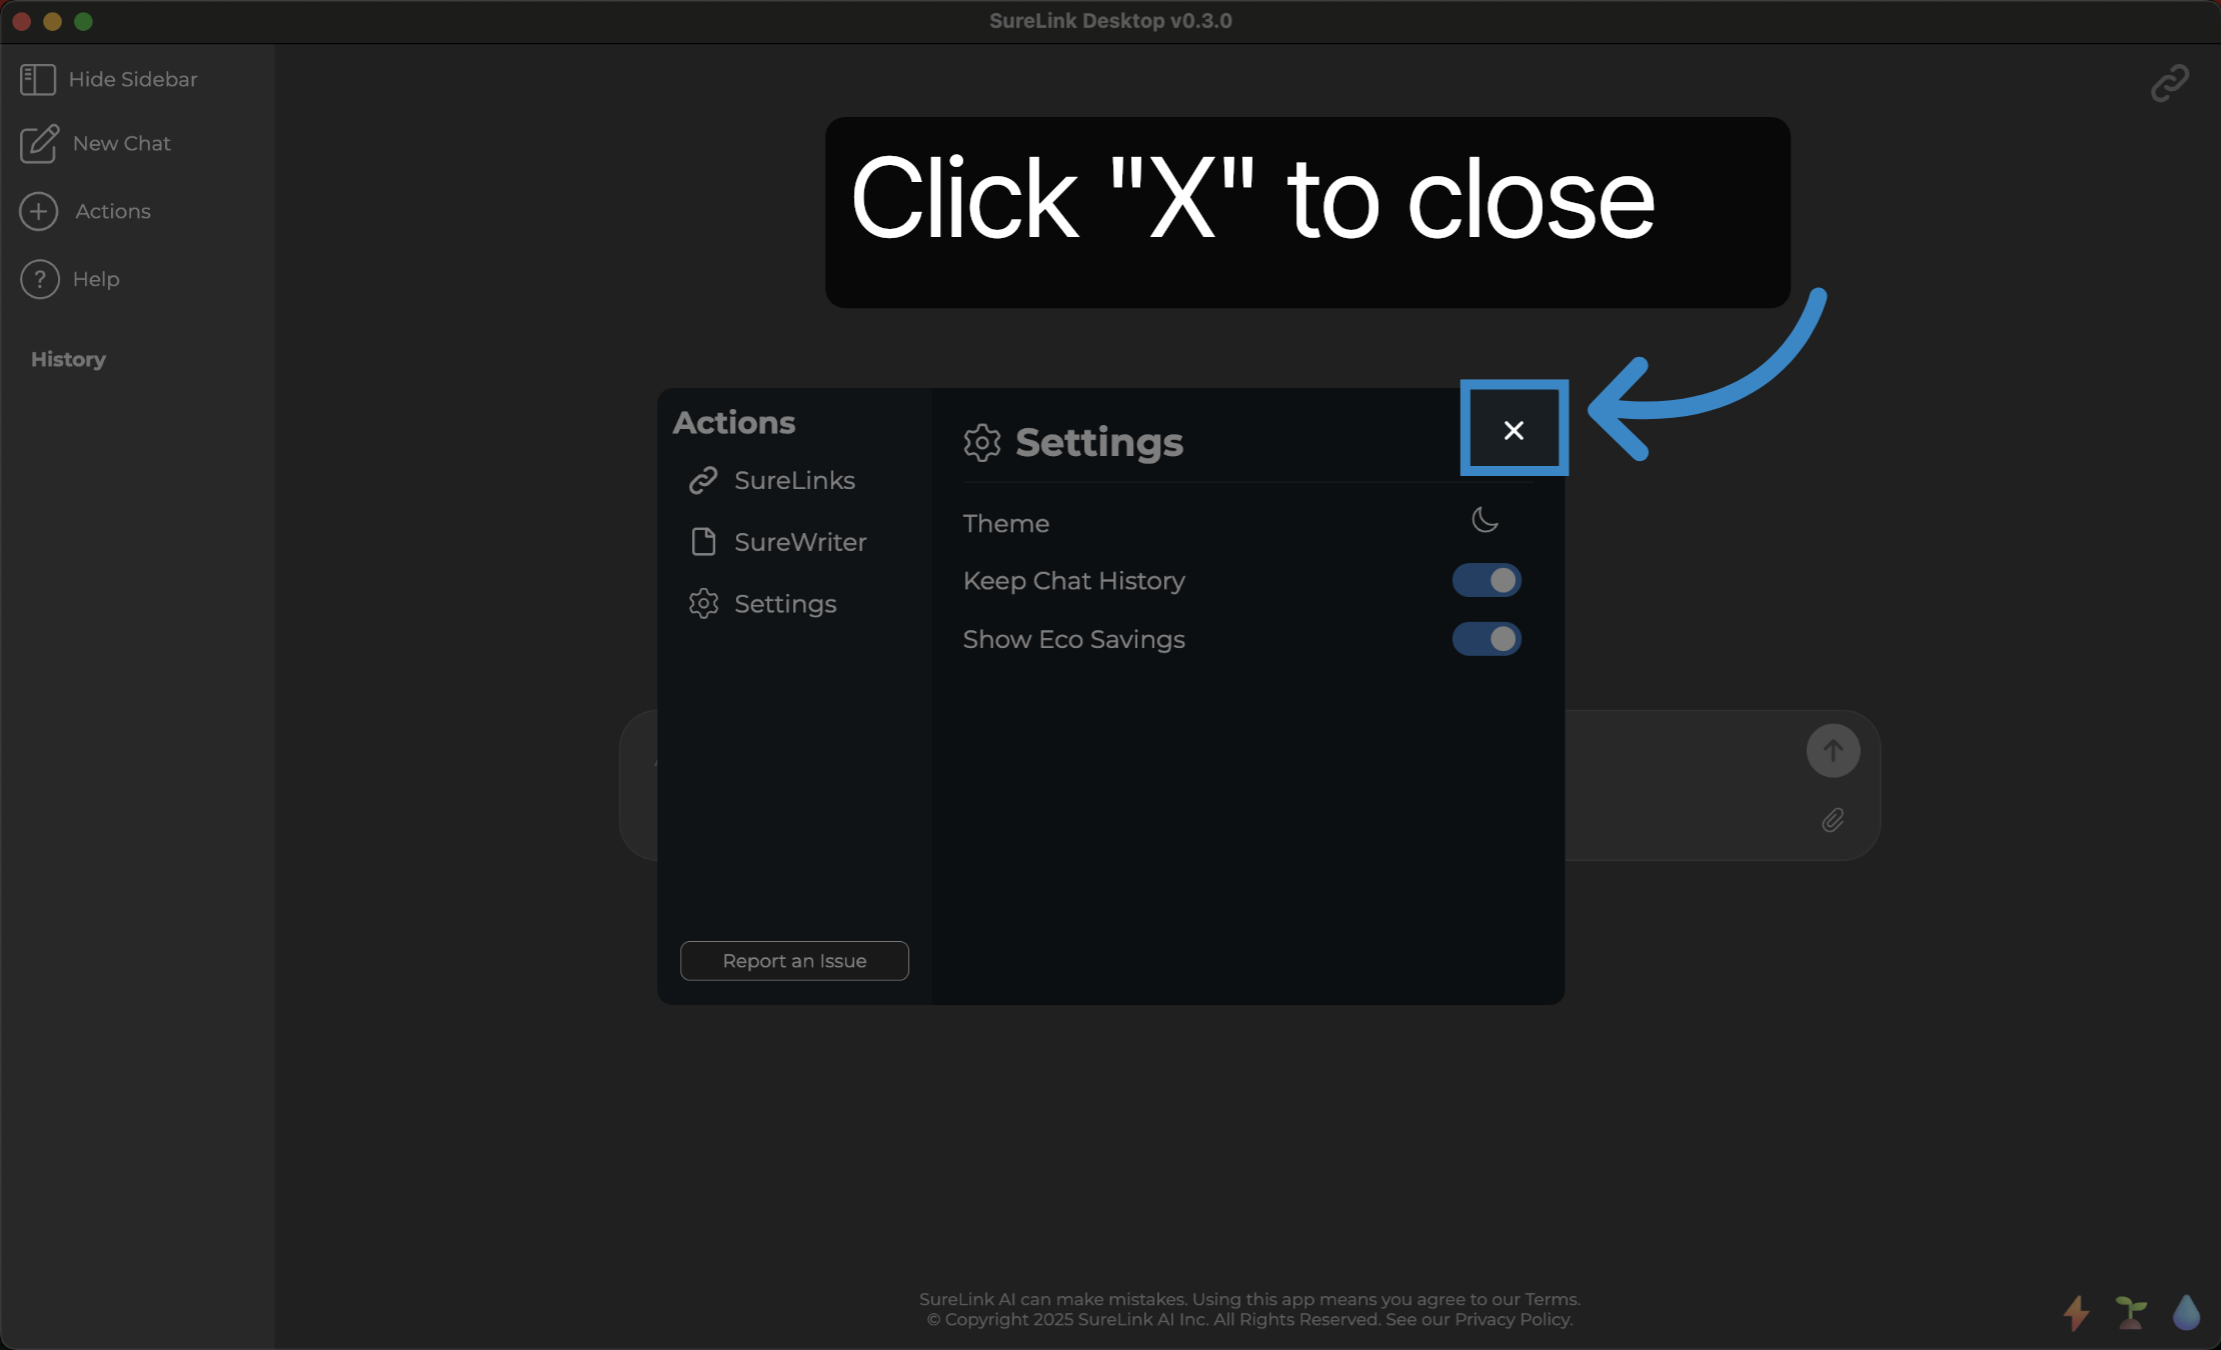Click the green fullscreen window button
Screen dimensions: 2221x1350
83,21
